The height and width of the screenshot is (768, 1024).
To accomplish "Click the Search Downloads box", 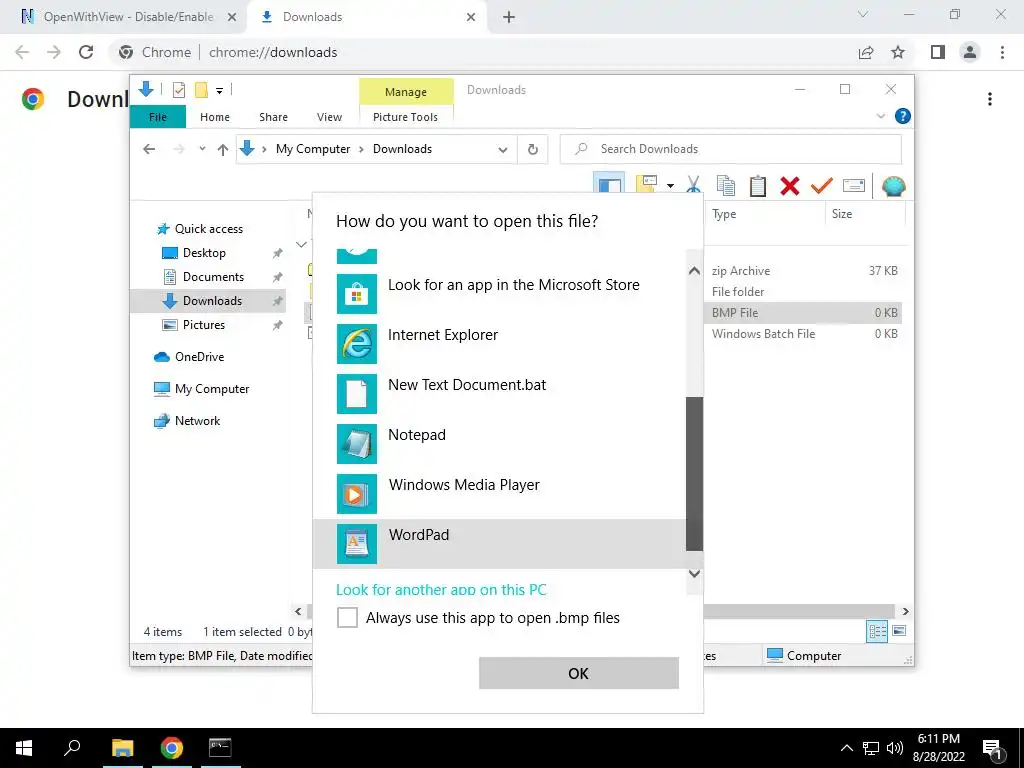I will pyautogui.click(x=731, y=149).
